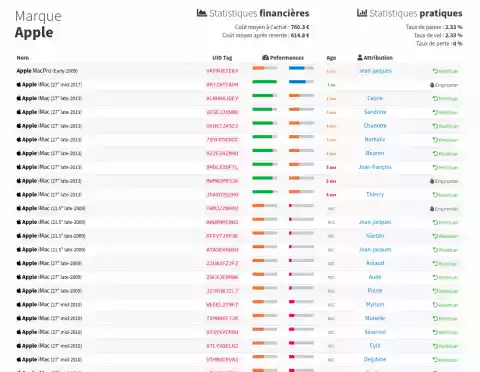
Task: Click the Apple logo in the iMac mid-2017 row
Action: (x=19, y=84)
